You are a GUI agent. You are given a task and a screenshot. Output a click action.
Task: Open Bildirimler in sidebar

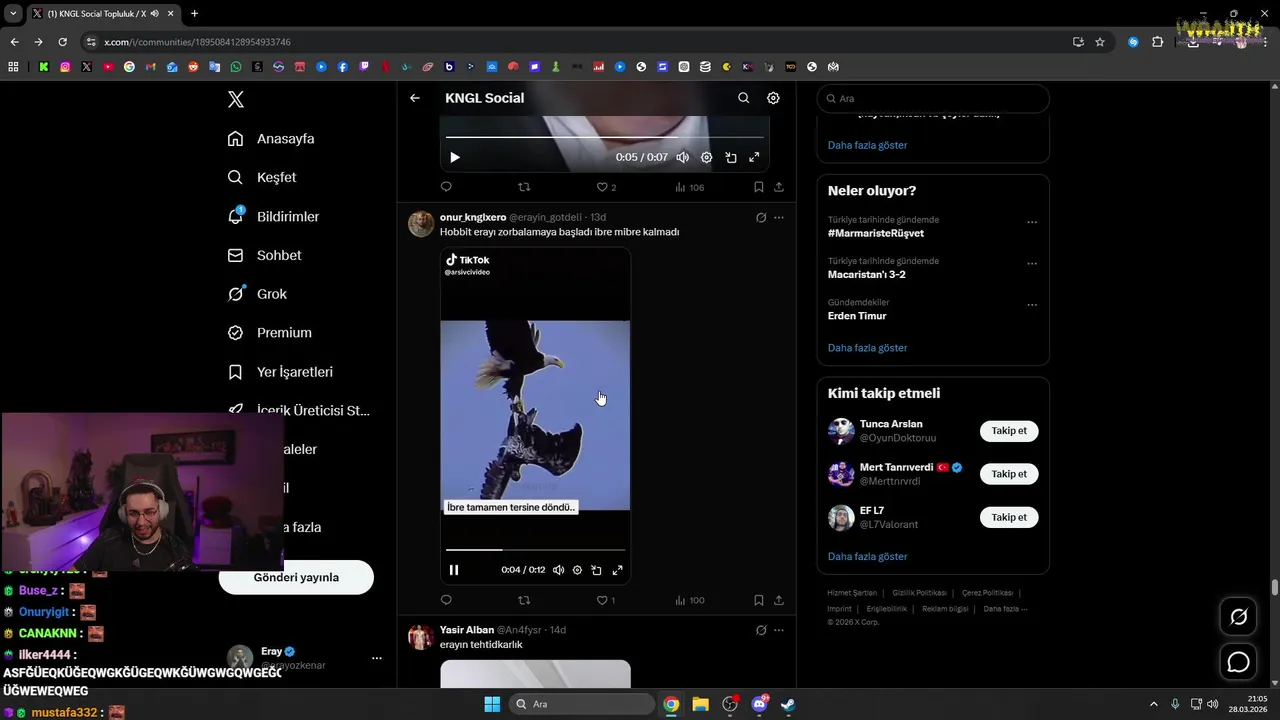click(x=273, y=216)
